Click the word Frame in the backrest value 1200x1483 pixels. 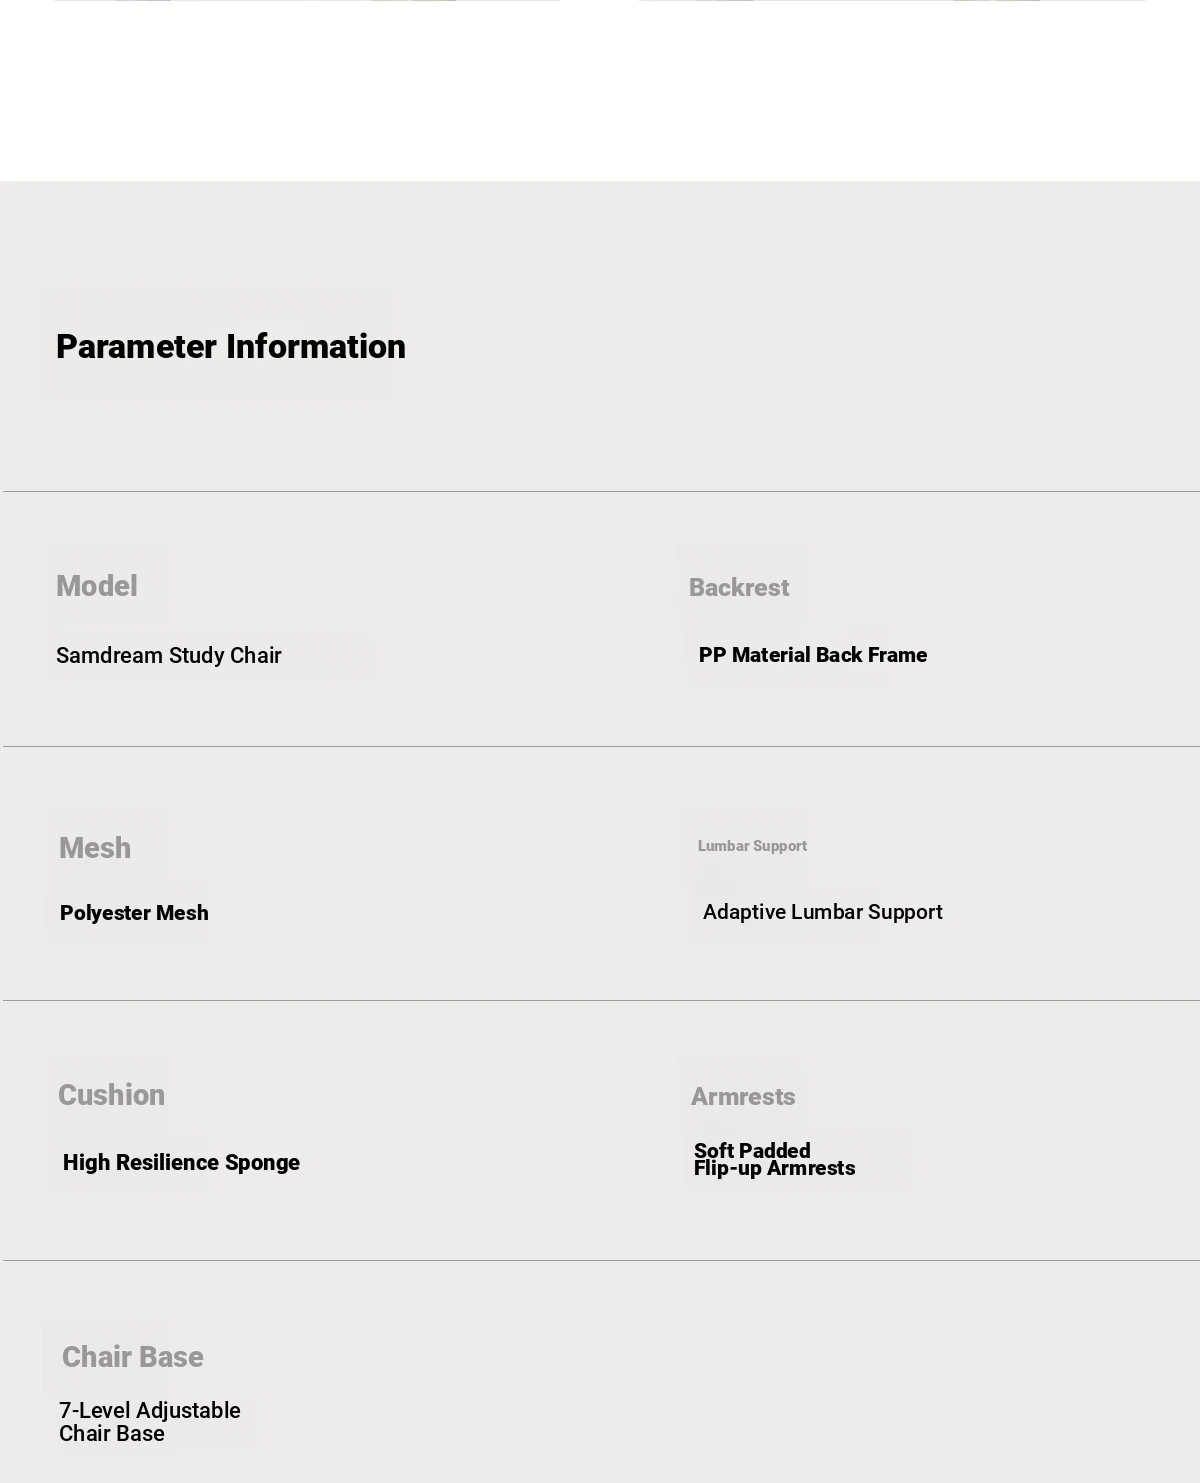(897, 655)
